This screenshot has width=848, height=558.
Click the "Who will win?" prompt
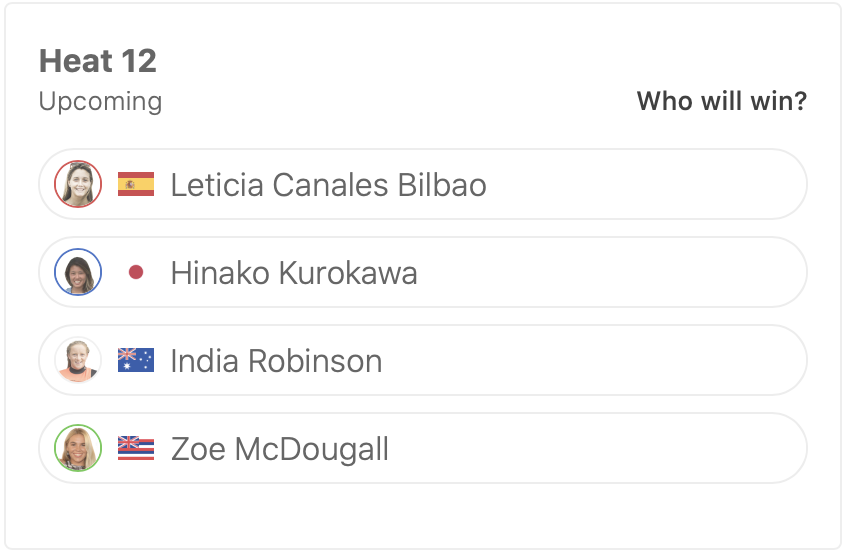coord(721,101)
